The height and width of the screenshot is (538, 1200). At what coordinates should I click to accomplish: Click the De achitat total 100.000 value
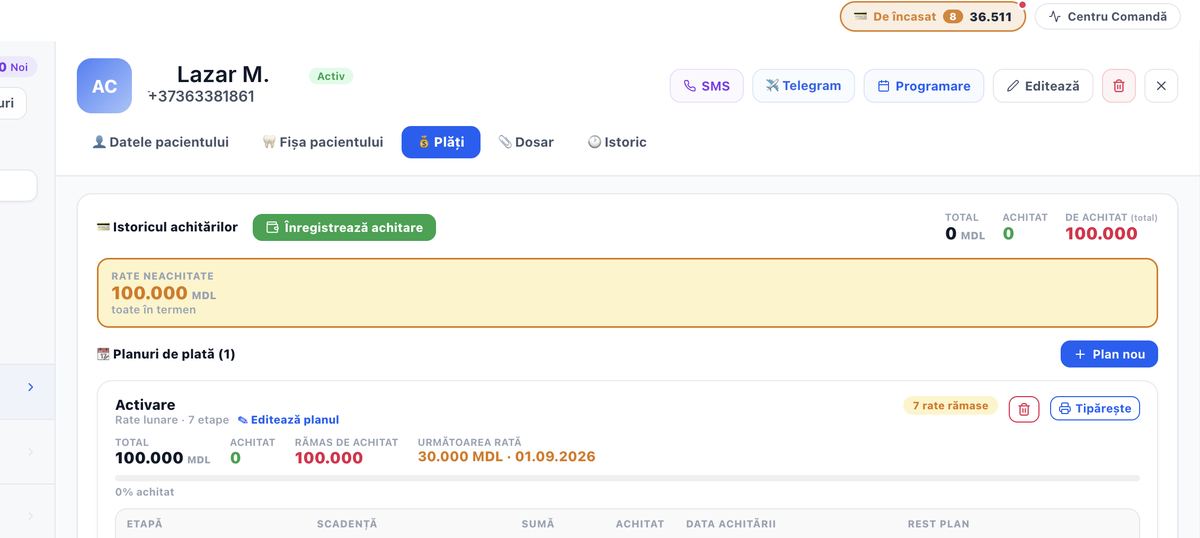pos(1101,233)
